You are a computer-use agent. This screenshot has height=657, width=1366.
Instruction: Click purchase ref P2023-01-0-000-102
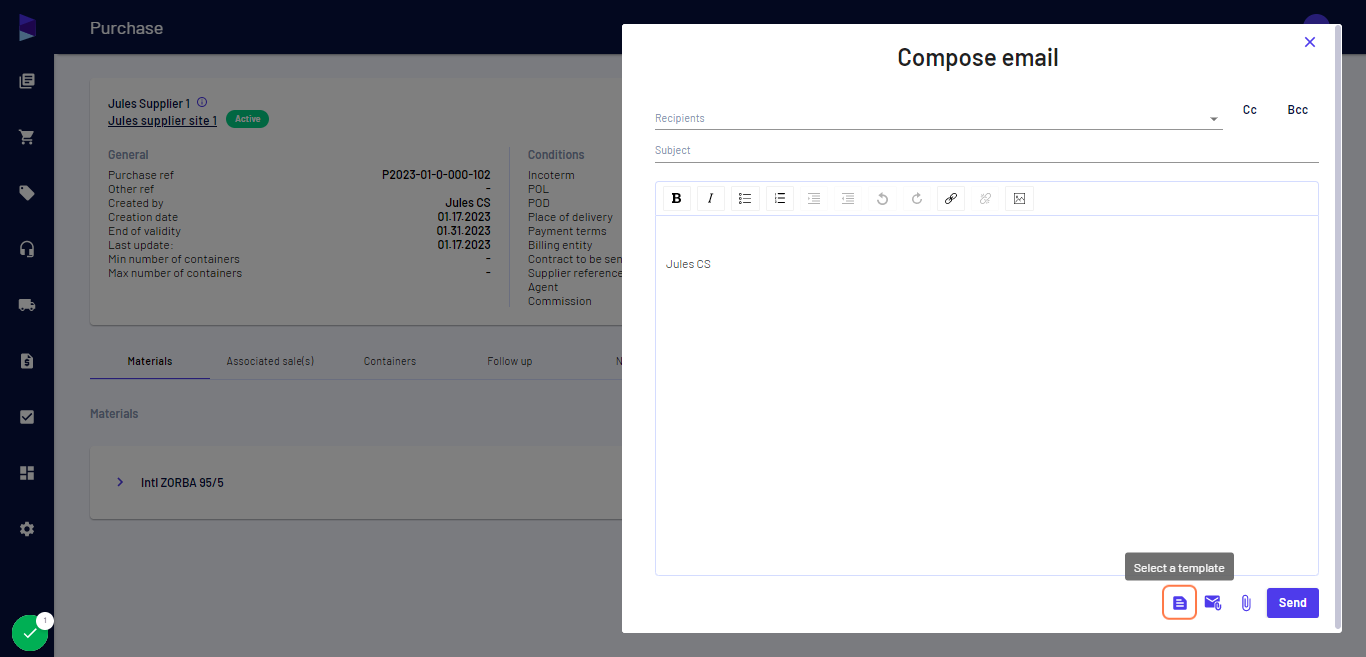tap(436, 175)
